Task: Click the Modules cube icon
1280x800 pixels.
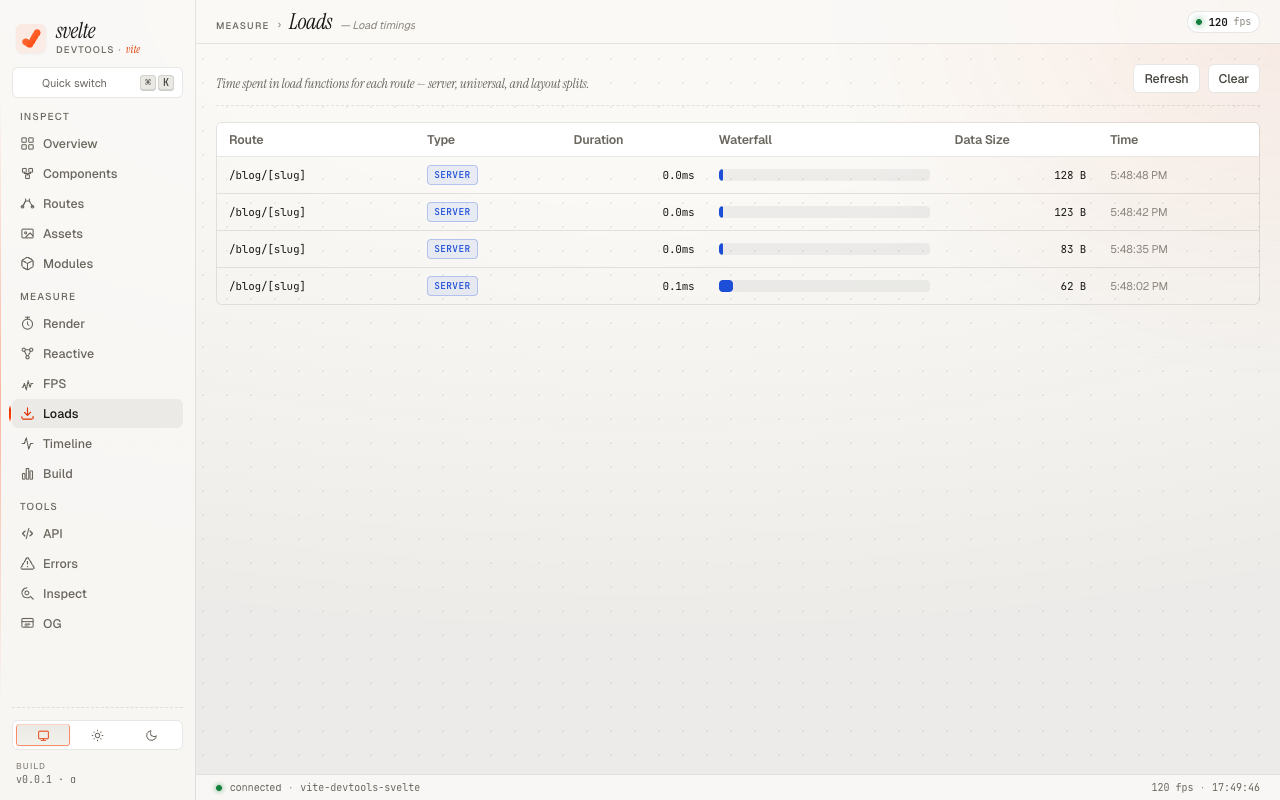Action: pos(28,264)
